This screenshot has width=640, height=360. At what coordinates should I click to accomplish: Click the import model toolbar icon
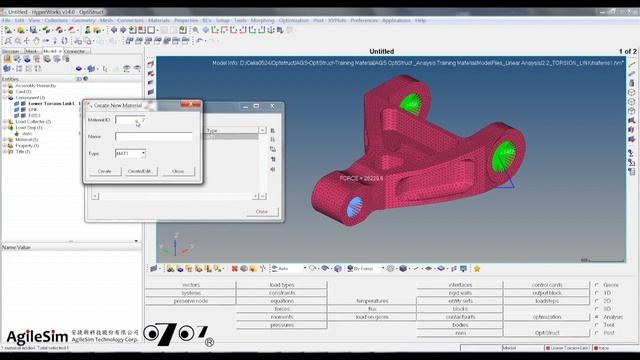[47, 30]
